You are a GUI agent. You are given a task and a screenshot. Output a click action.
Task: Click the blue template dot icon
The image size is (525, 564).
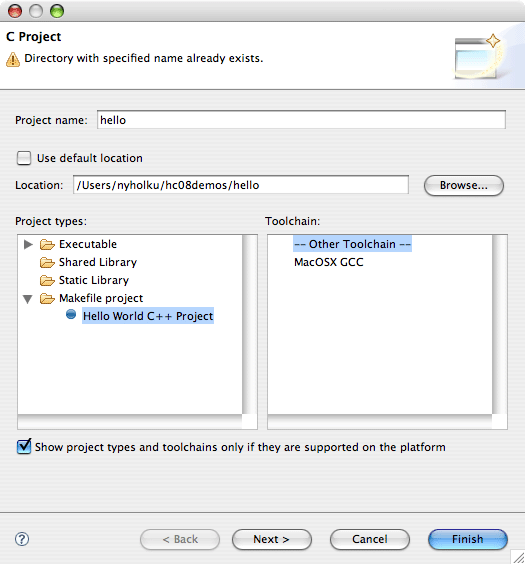(71, 314)
